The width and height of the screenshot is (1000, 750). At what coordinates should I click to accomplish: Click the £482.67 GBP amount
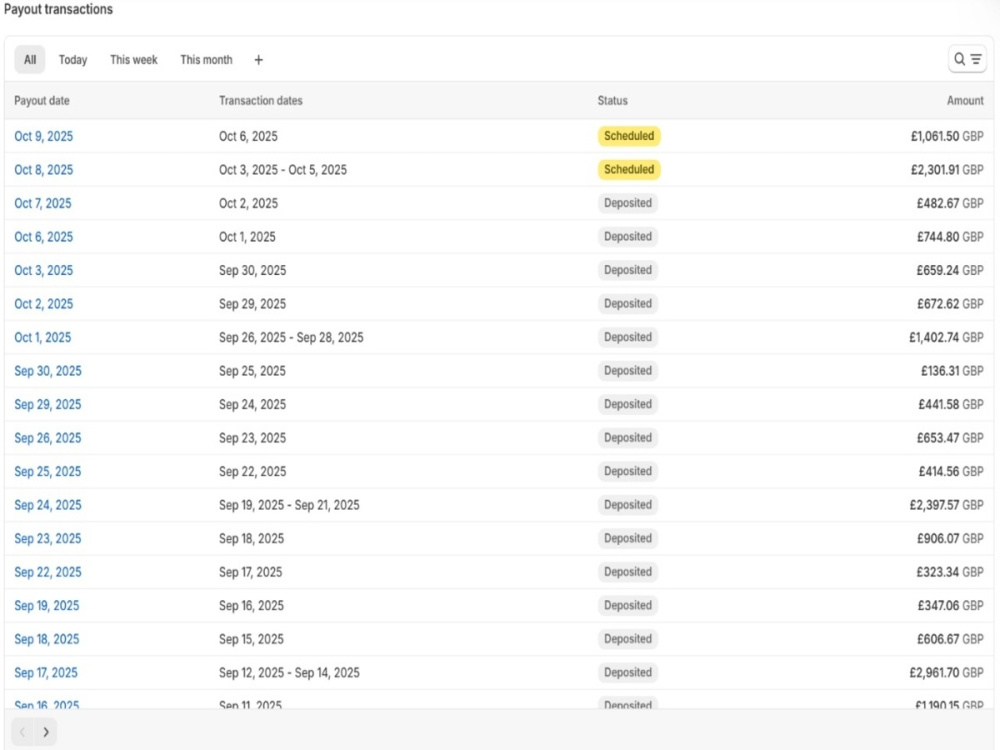pos(950,203)
